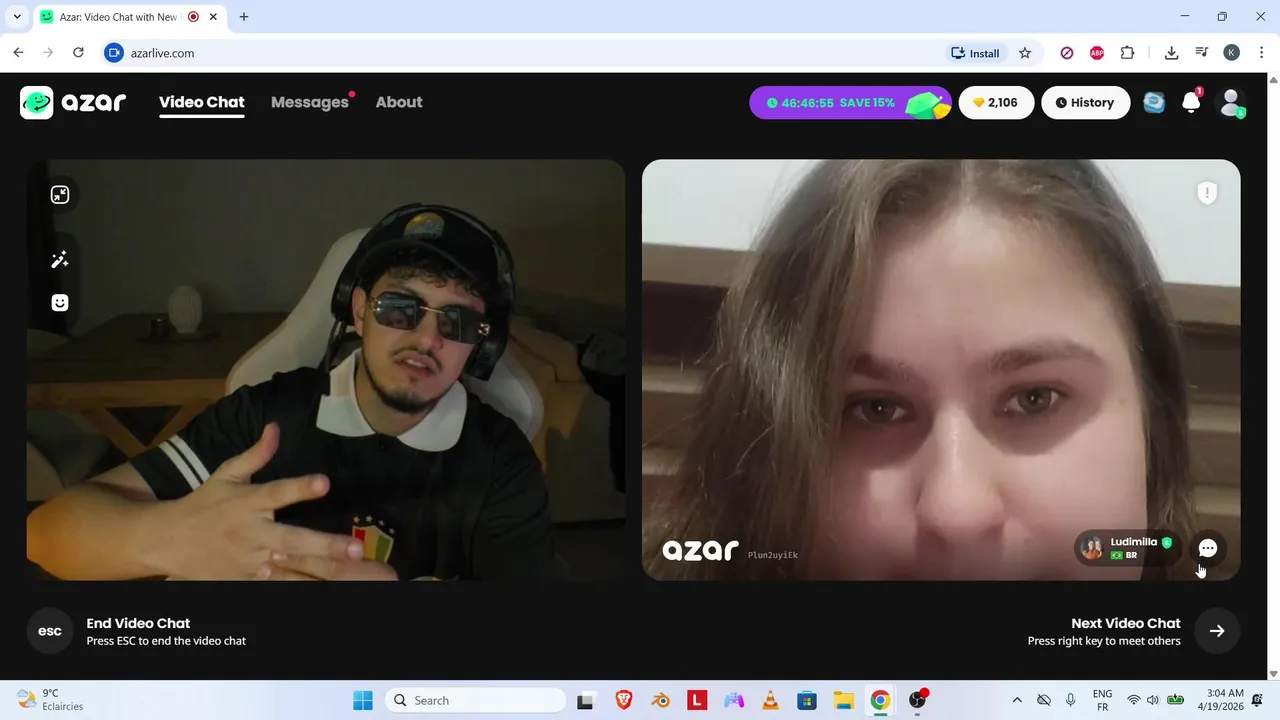
Task: Reload the azarlive.com page
Action: (78, 53)
